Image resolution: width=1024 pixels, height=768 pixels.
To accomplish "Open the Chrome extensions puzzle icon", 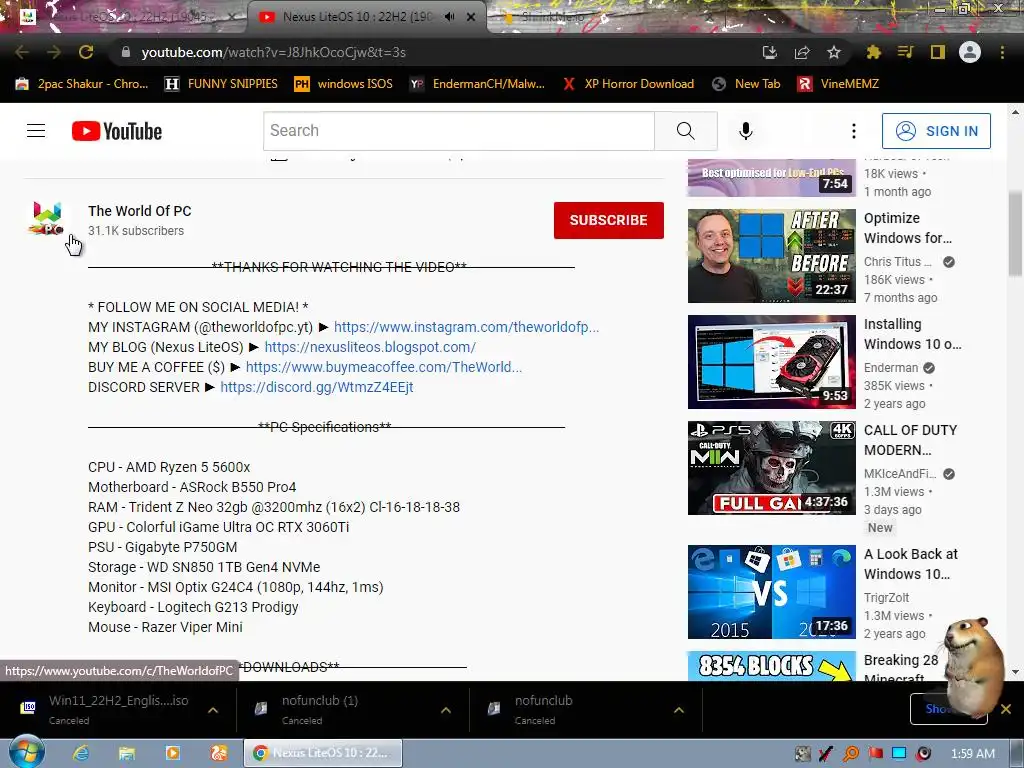I will click(873, 52).
